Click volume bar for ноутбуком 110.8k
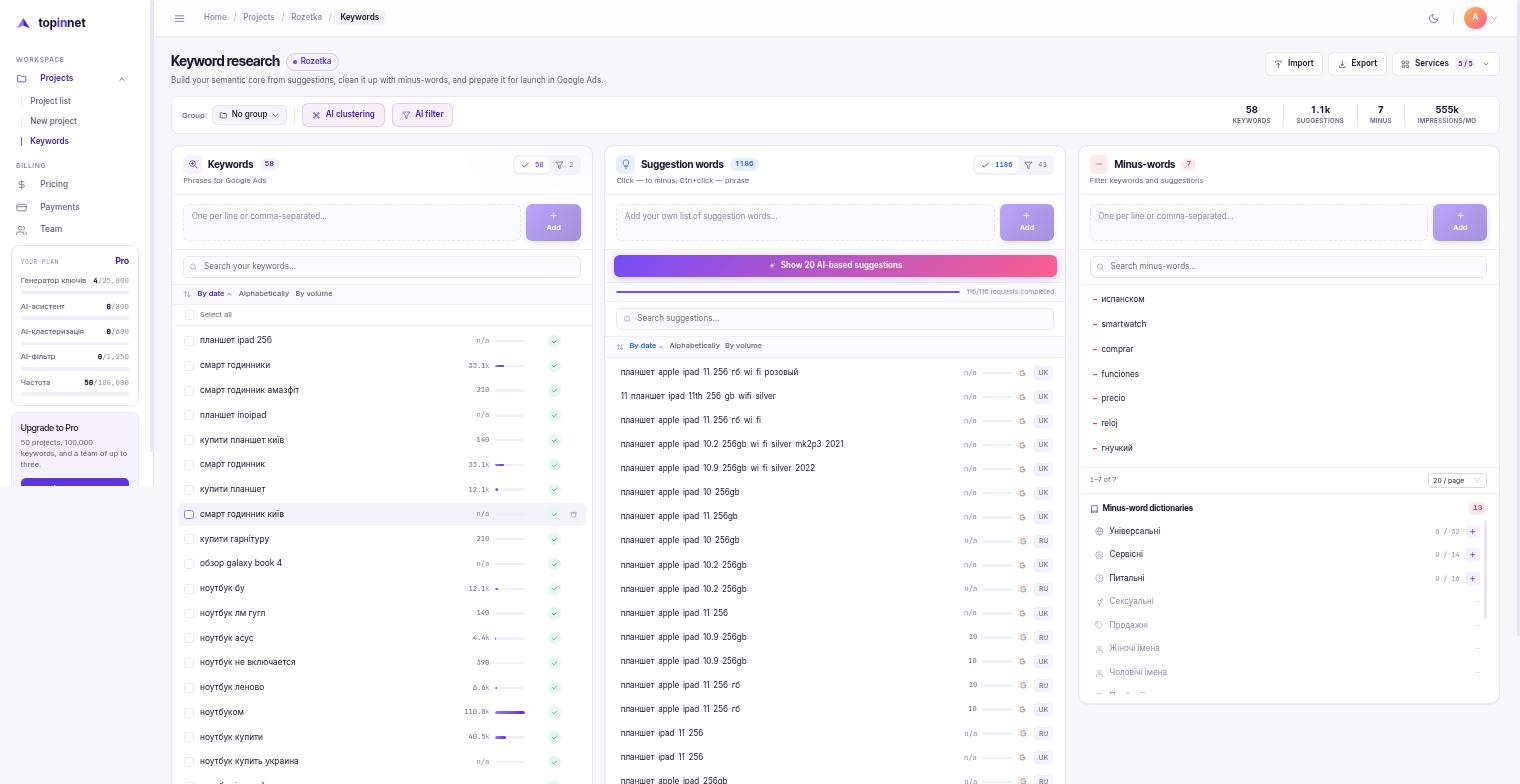 click(x=510, y=713)
